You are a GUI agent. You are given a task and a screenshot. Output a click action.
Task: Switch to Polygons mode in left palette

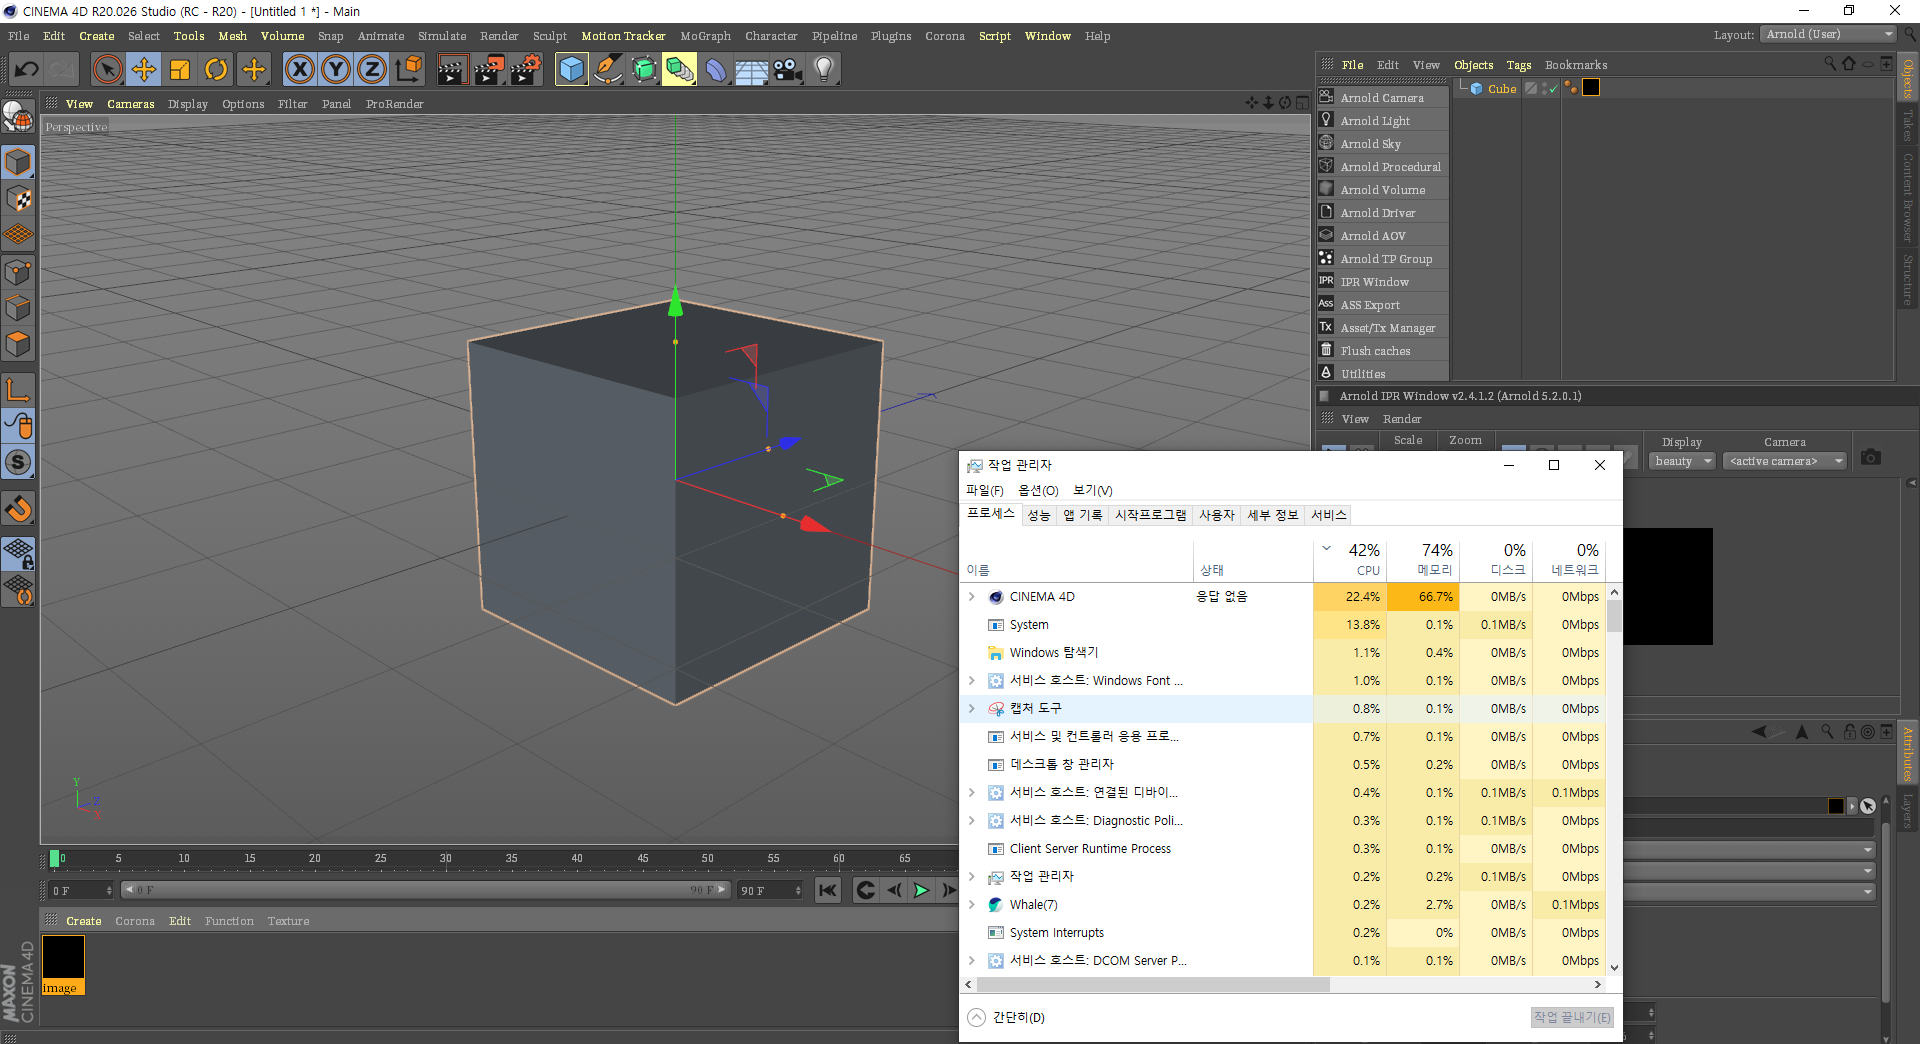point(18,345)
